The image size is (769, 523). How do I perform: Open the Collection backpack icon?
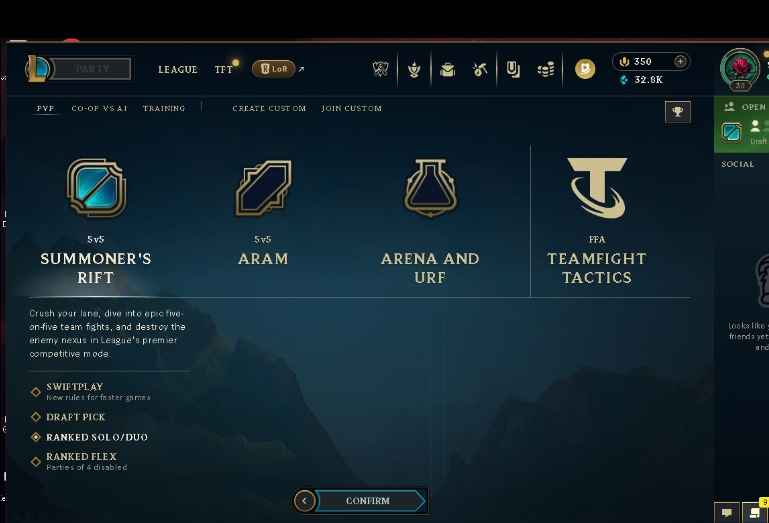coord(447,70)
